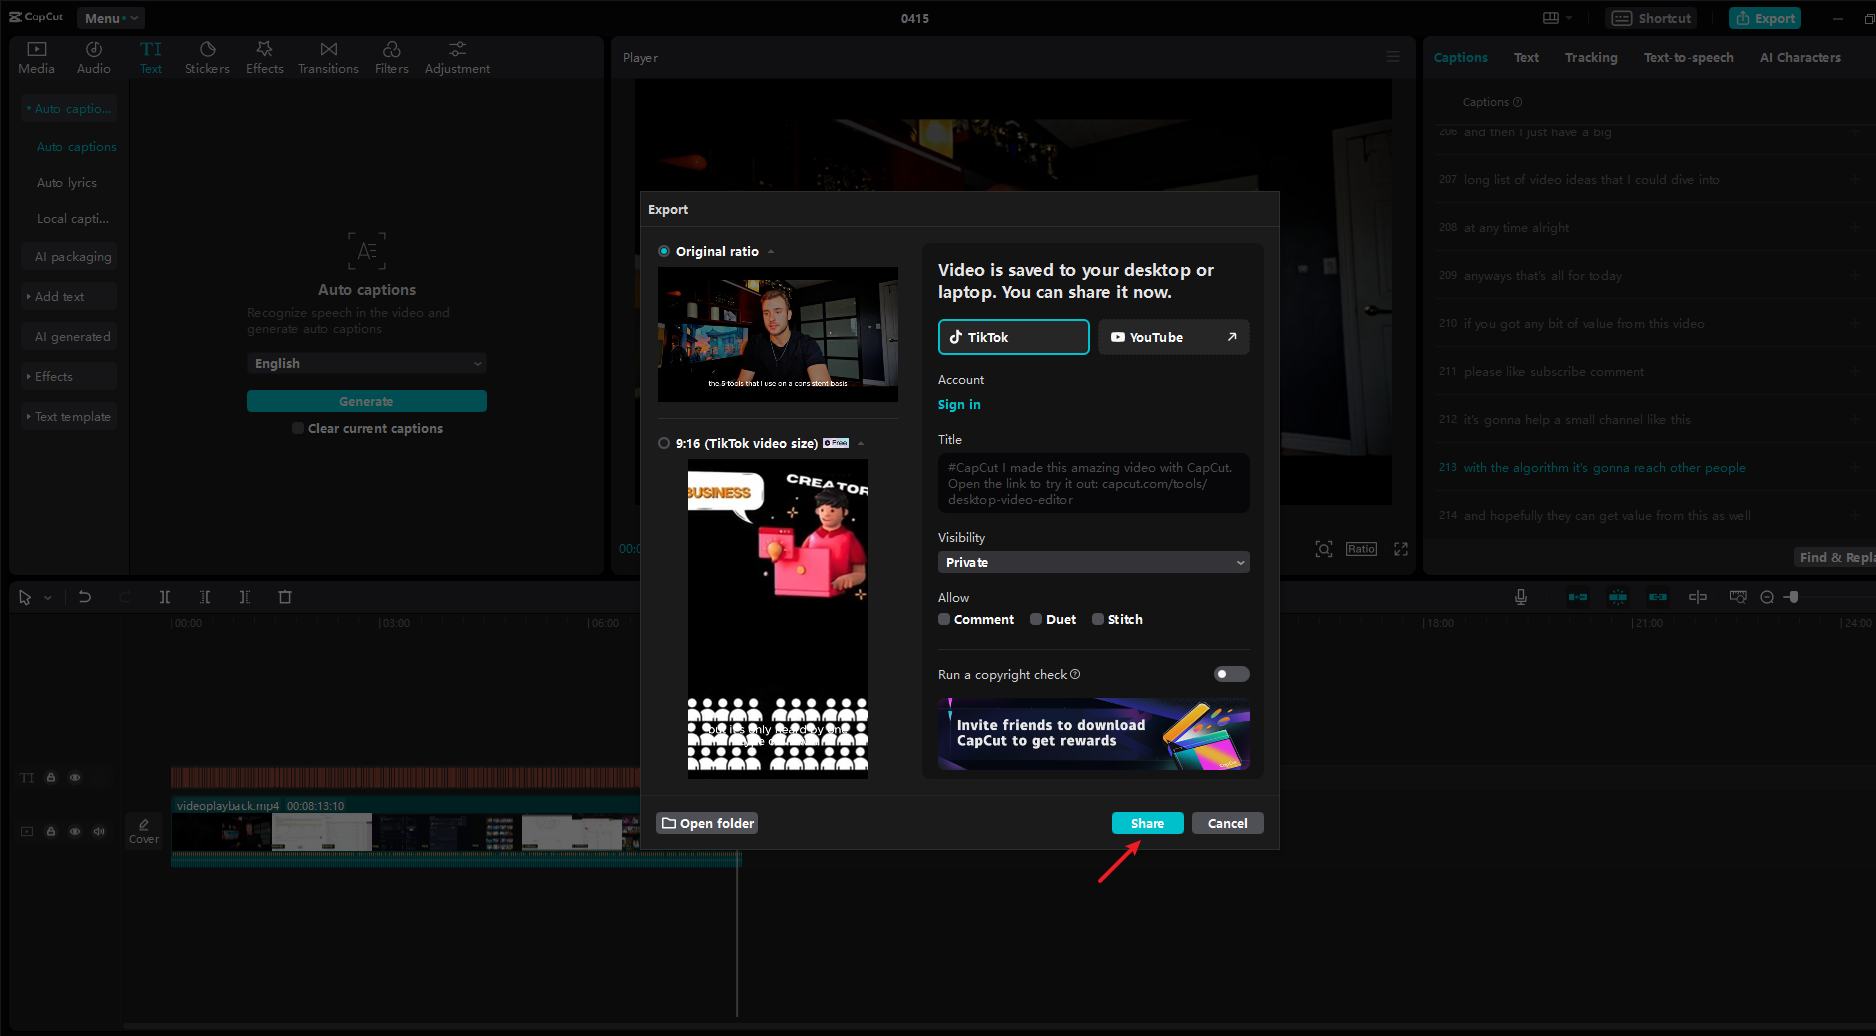Adjust the timeline zoom slider
This screenshot has width=1876, height=1036.
1794,597
